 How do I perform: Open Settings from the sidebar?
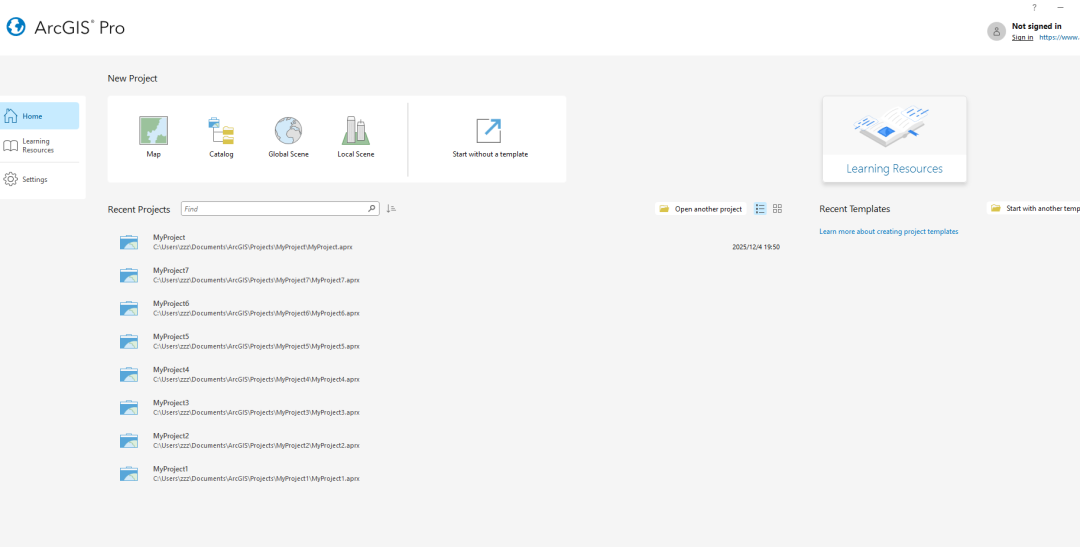click(x=40, y=180)
